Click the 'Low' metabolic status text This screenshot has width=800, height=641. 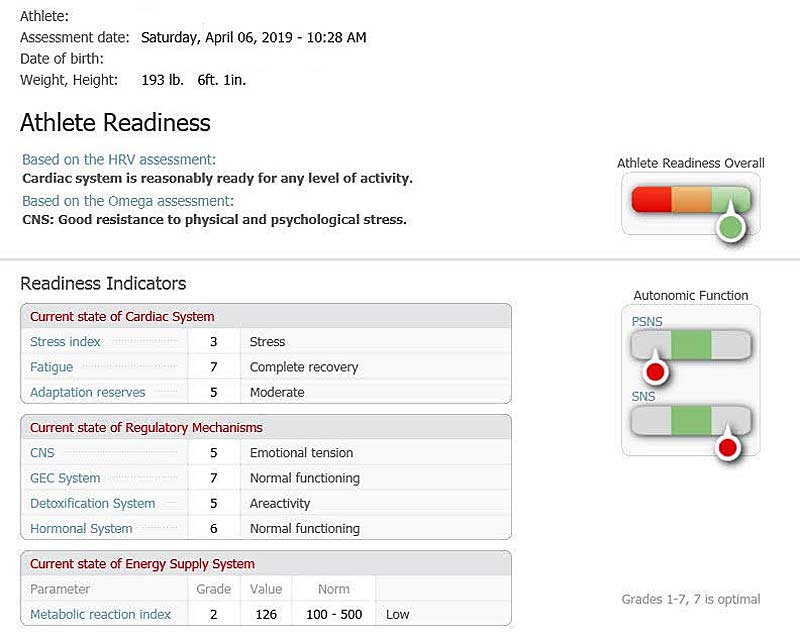click(397, 614)
